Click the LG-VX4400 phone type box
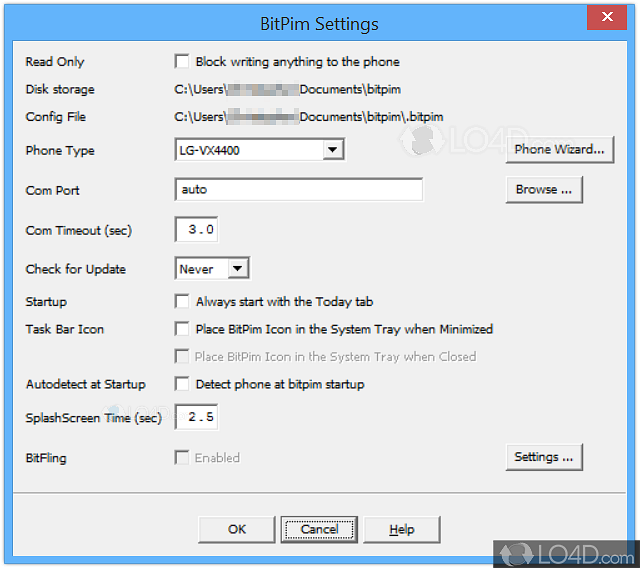This screenshot has width=640, height=568. coord(248,150)
